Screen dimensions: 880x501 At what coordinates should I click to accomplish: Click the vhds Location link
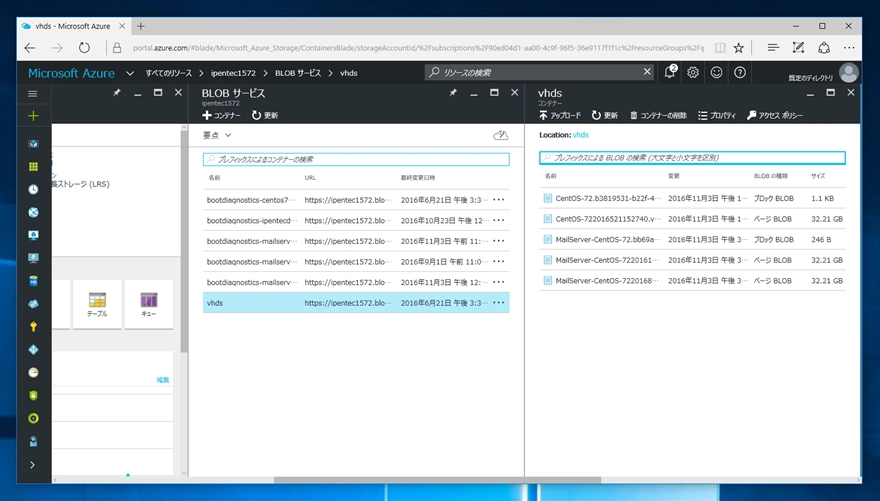point(580,135)
